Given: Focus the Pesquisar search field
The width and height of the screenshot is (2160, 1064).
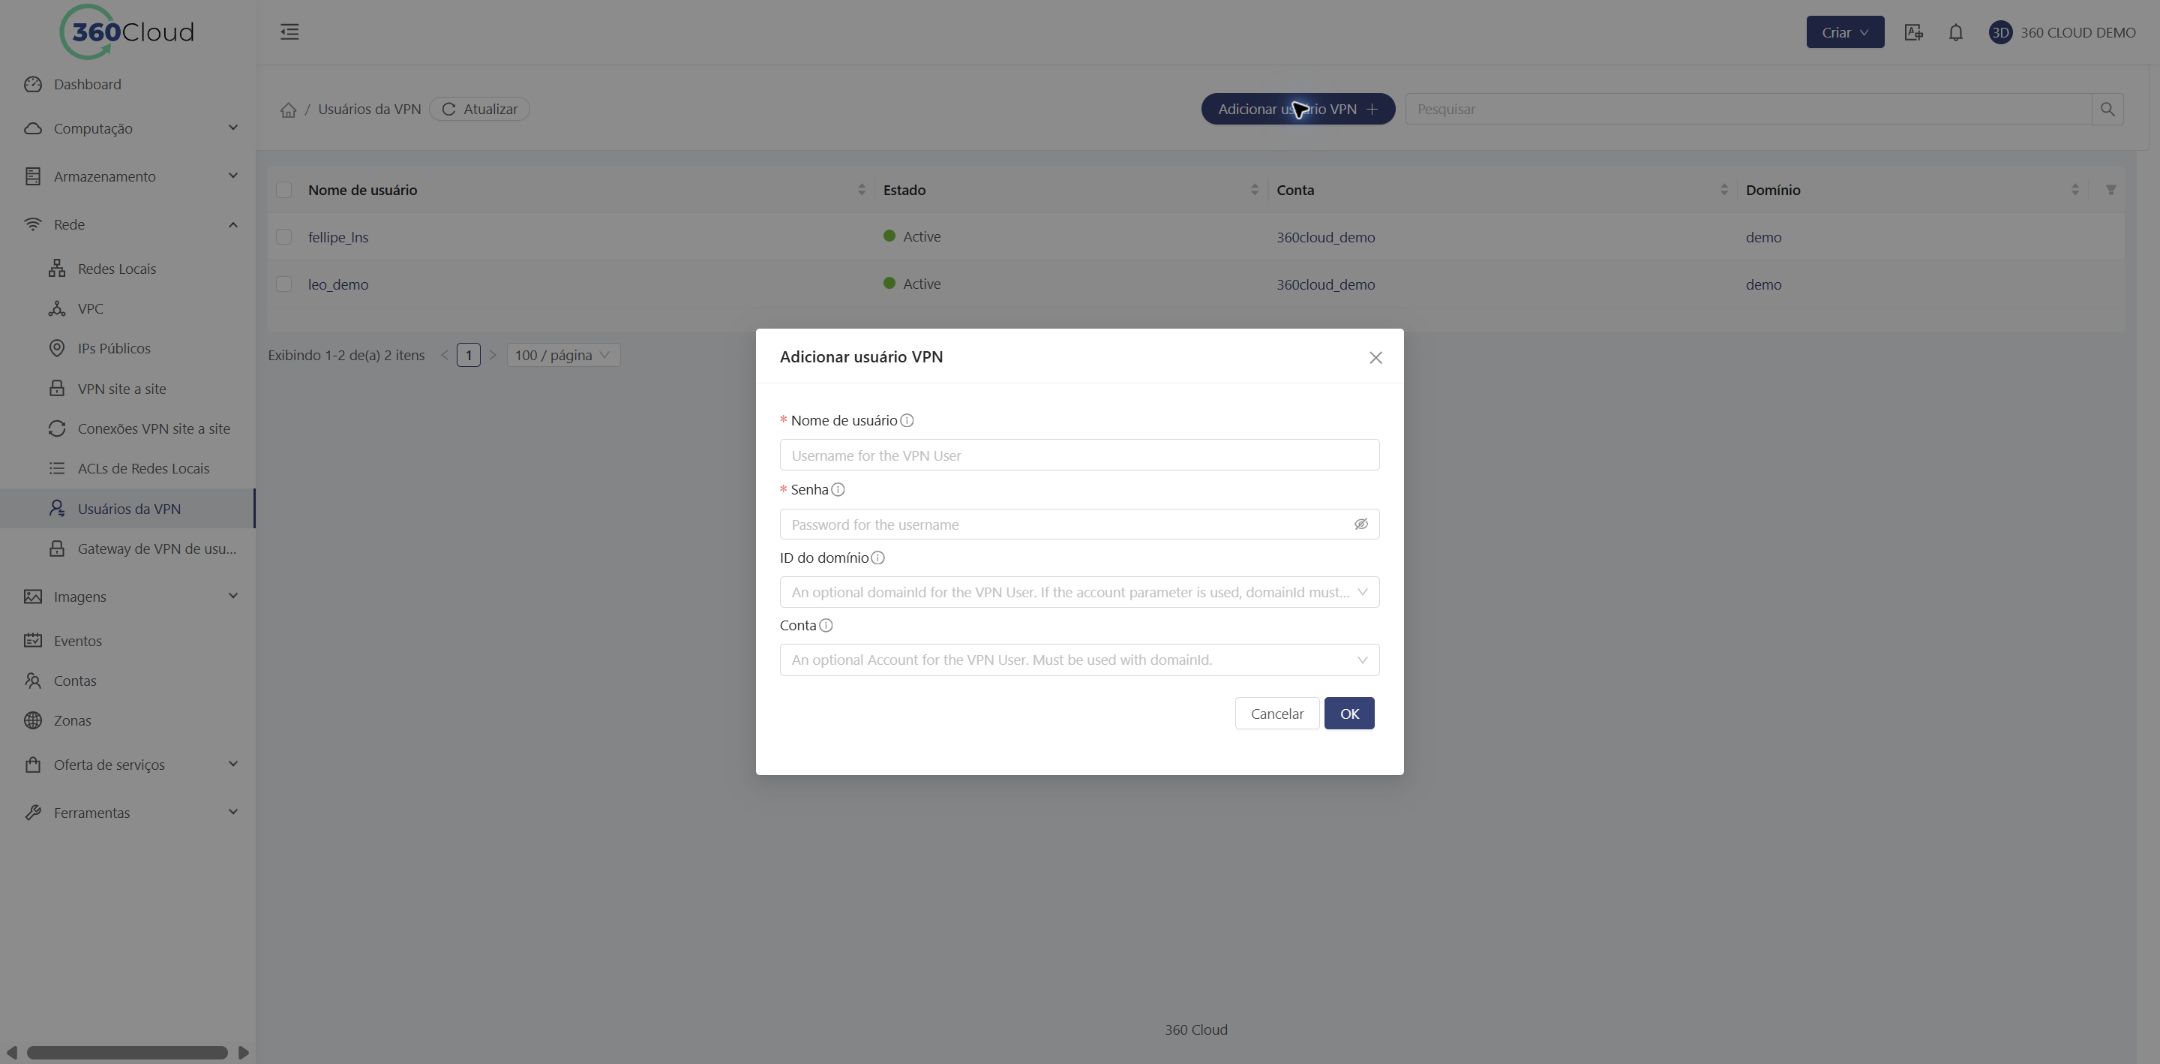Looking at the screenshot, I should [1748, 109].
